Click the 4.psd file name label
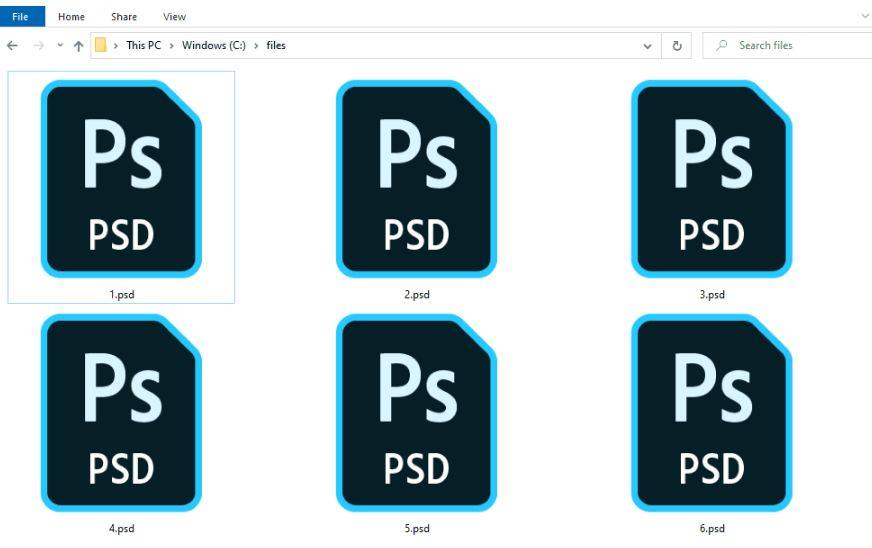The width and height of the screenshot is (872, 548). coord(122,529)
